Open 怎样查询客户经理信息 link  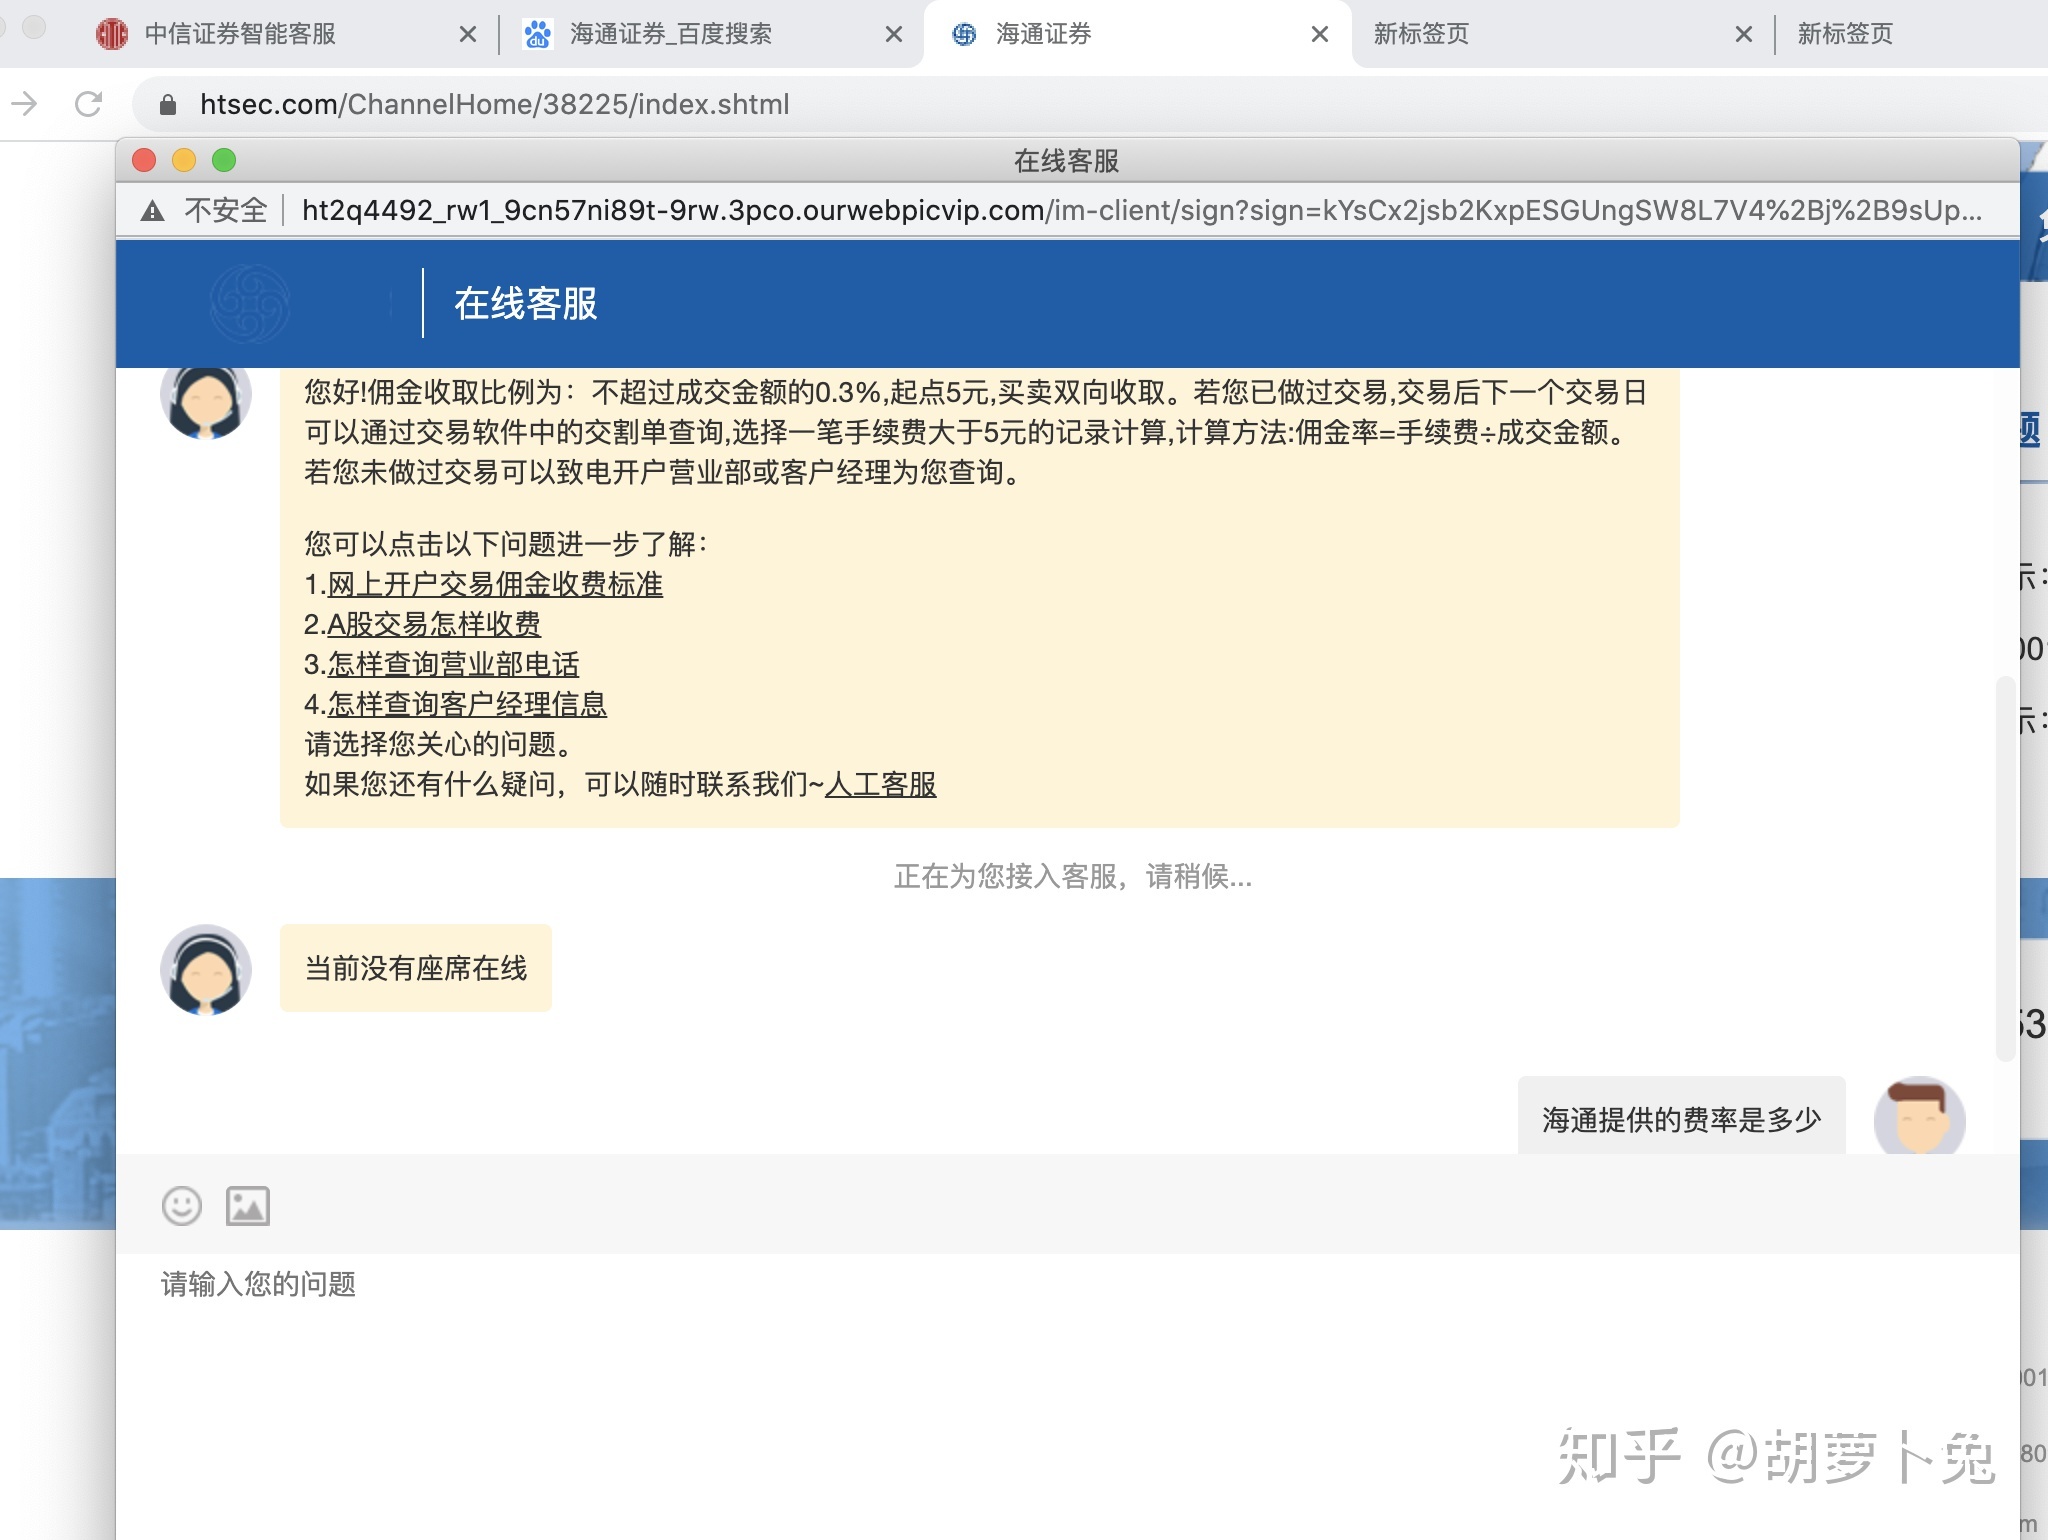(x=467, y=704)
